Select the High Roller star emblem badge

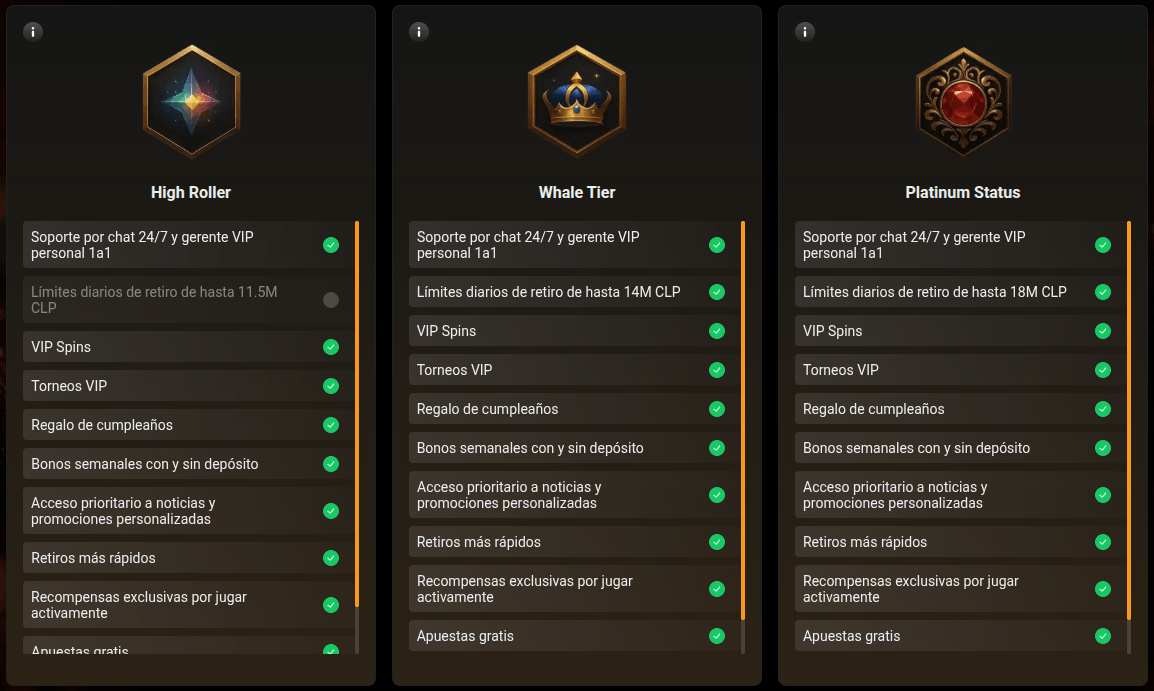191,101
